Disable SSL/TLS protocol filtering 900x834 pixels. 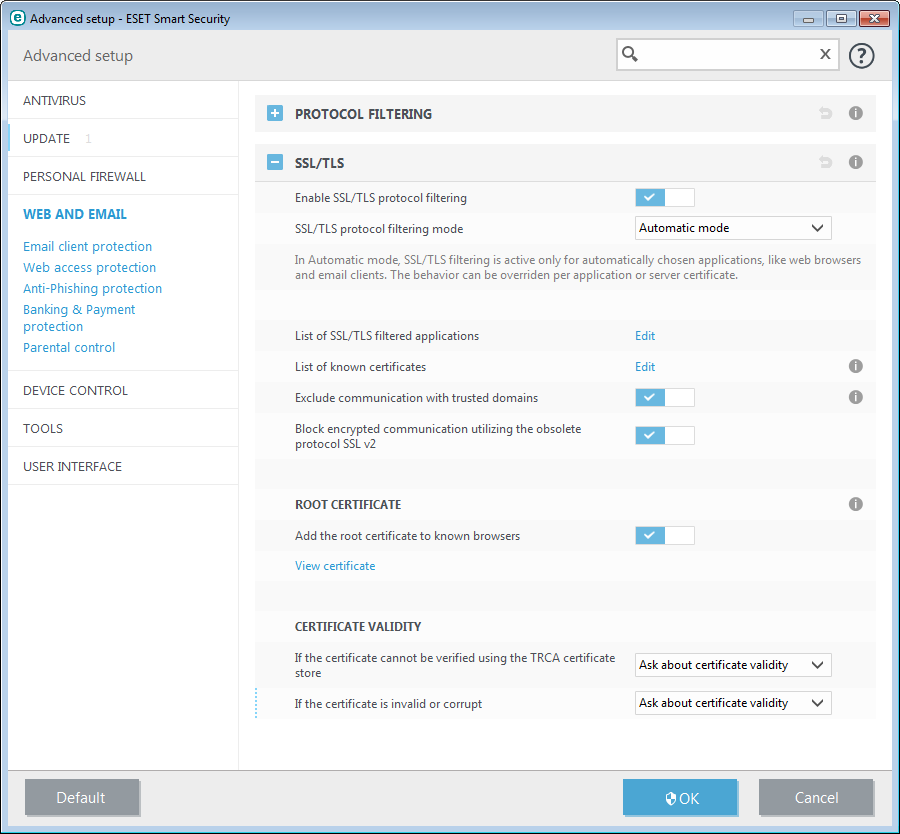pos(664,197)
